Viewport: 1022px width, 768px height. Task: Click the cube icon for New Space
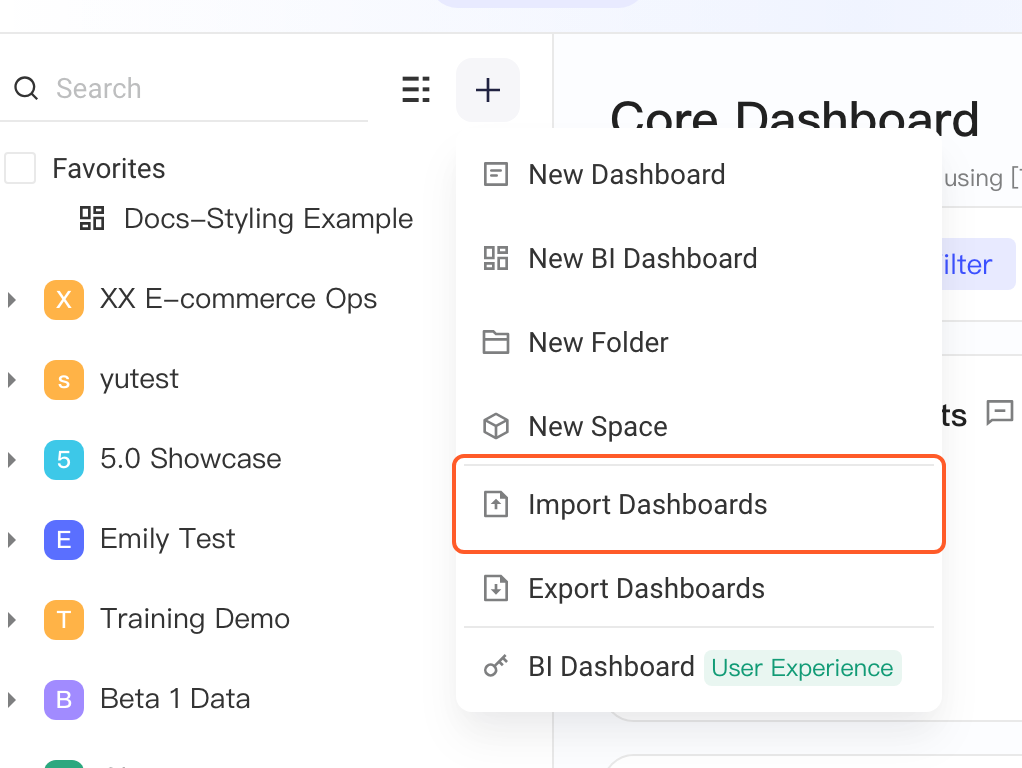click(495, 426)
